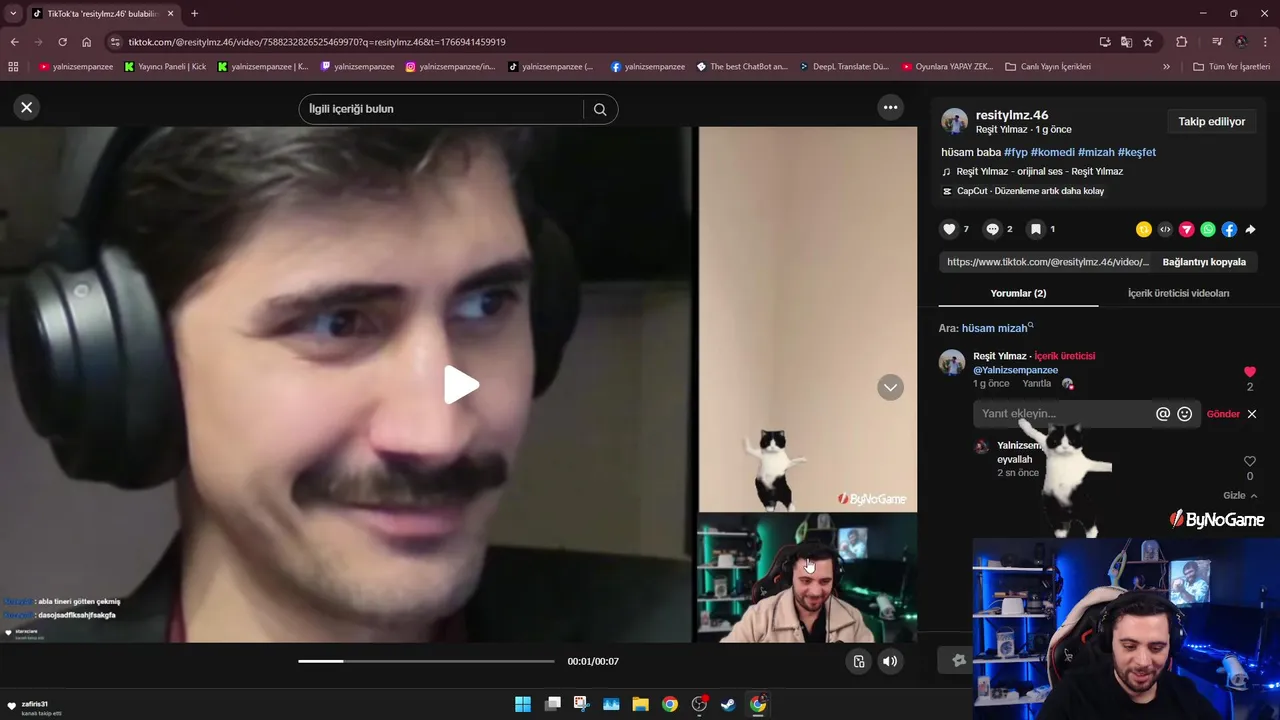This screenshot has width=1280, height=720.
Task: Click the red send-to-friends icon
Action: tap(1187, 229)
